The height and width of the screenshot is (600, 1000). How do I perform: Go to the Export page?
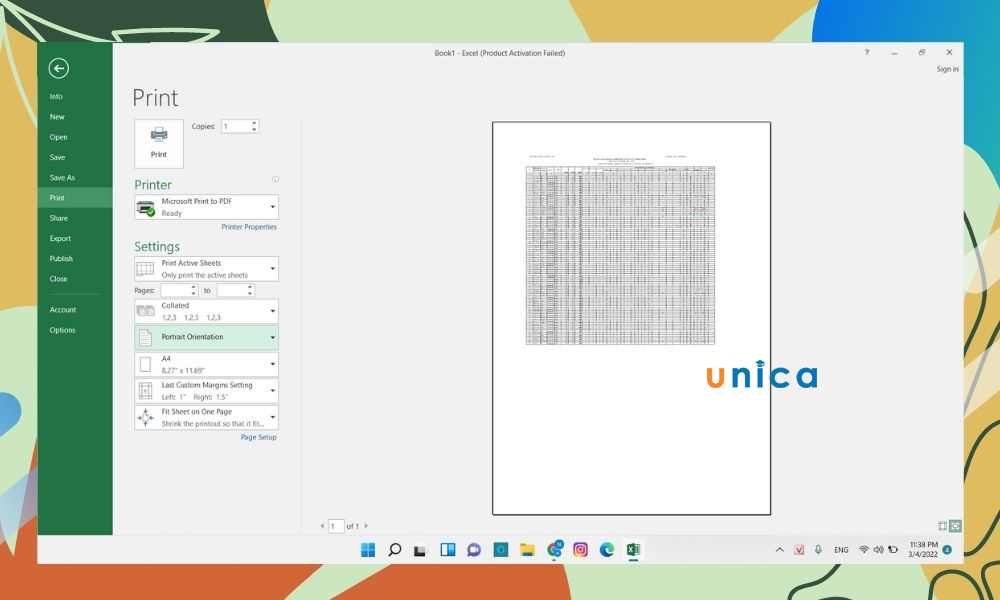[60, 238]
